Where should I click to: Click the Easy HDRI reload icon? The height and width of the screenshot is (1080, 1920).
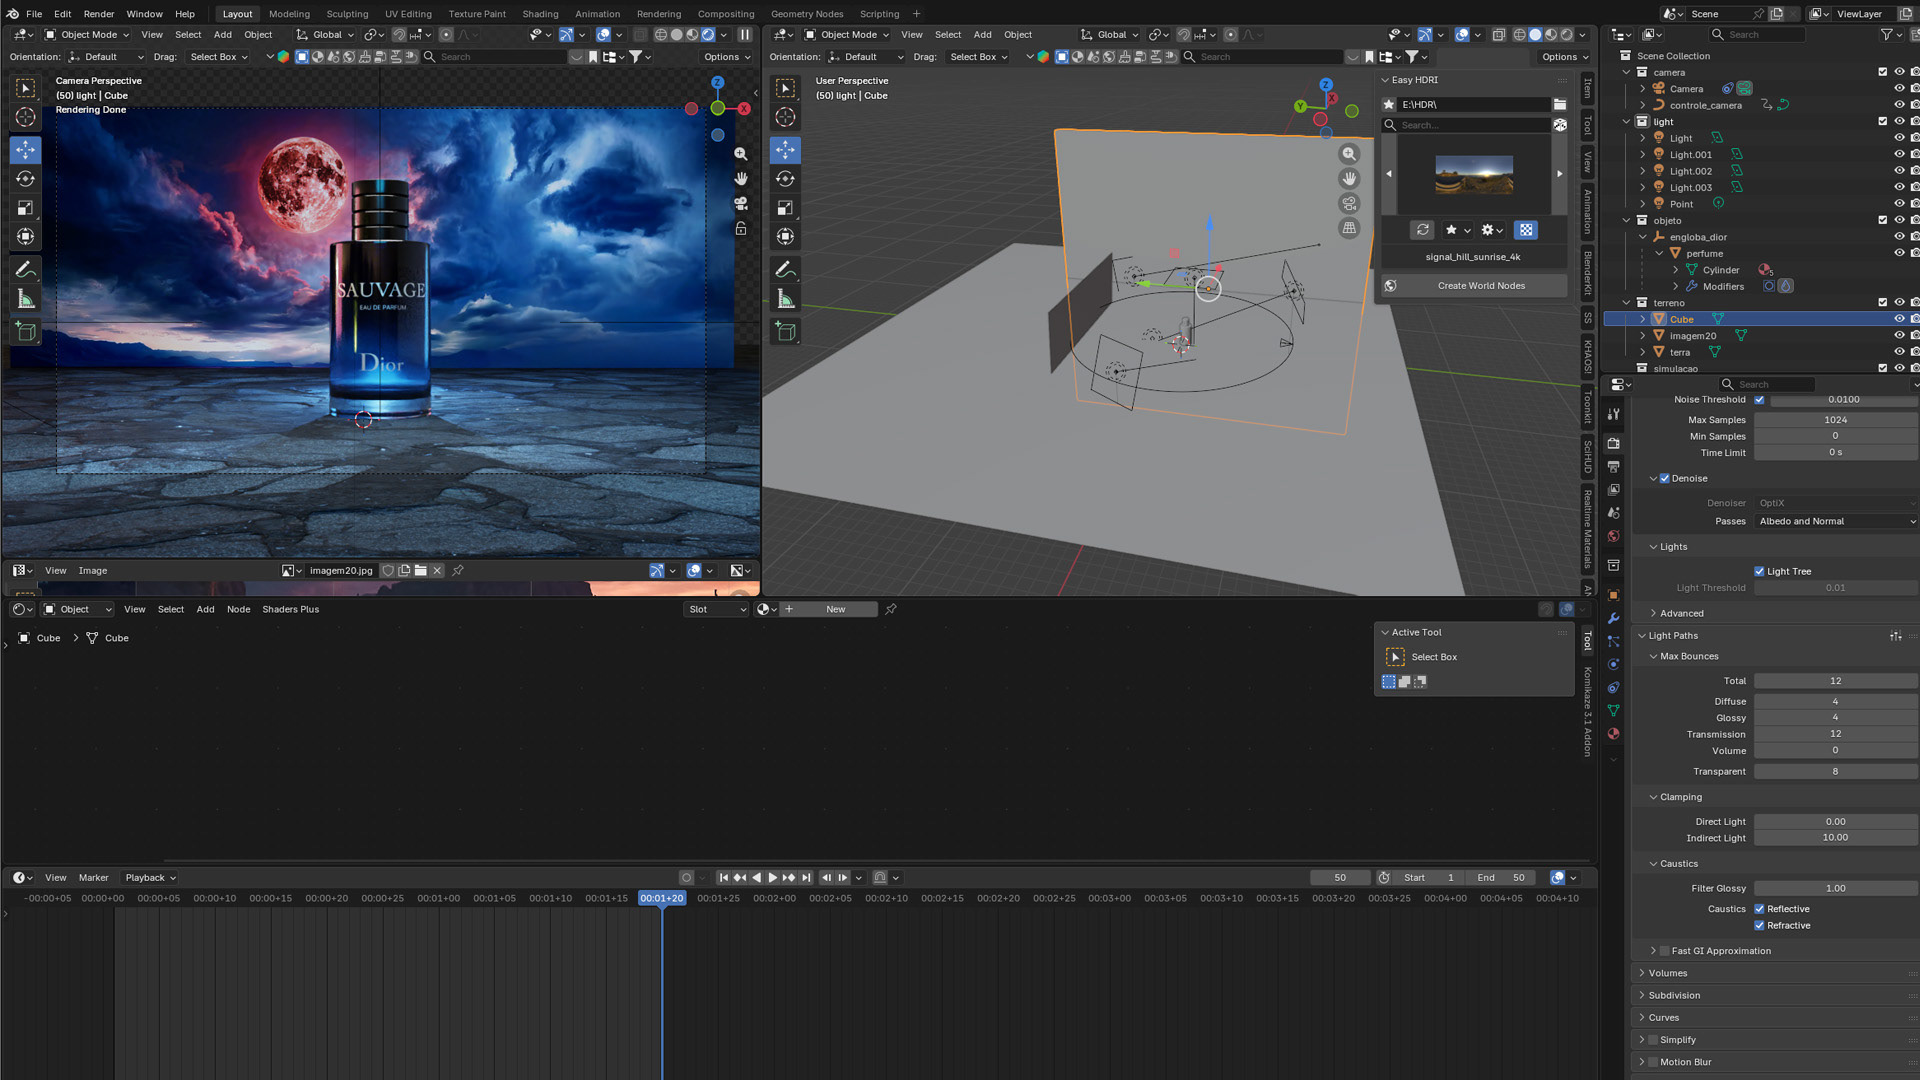(1422, 230)
